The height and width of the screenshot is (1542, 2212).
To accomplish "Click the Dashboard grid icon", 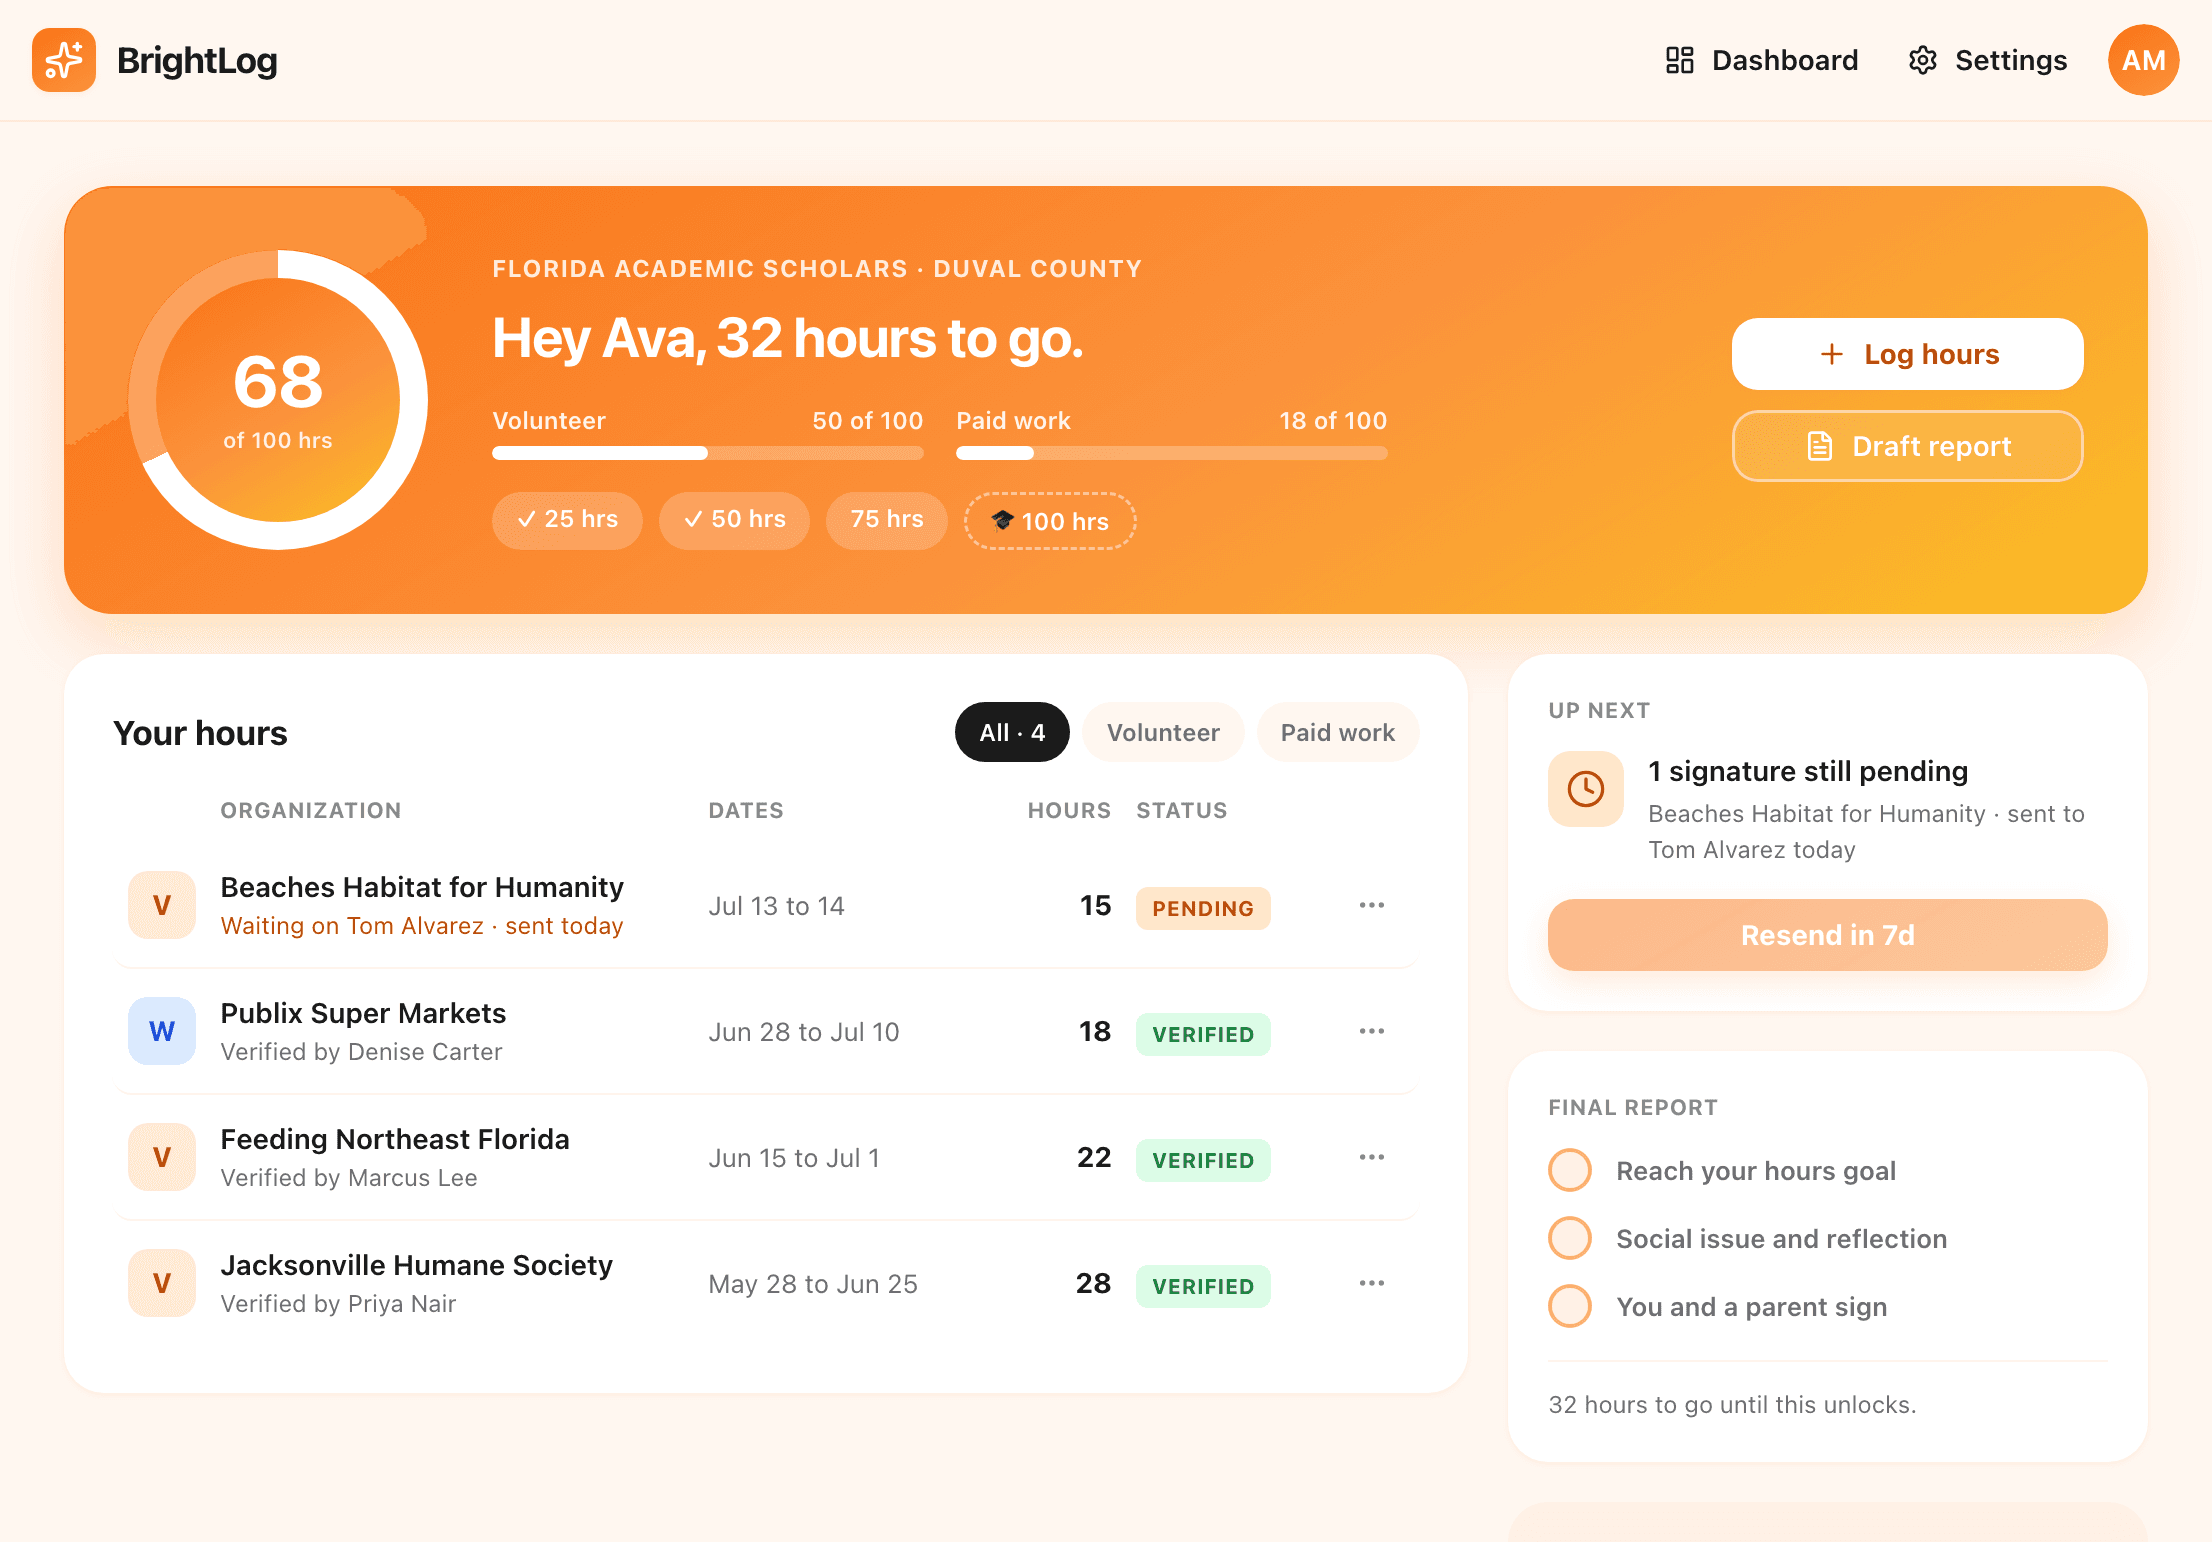I will [1680, 60].
